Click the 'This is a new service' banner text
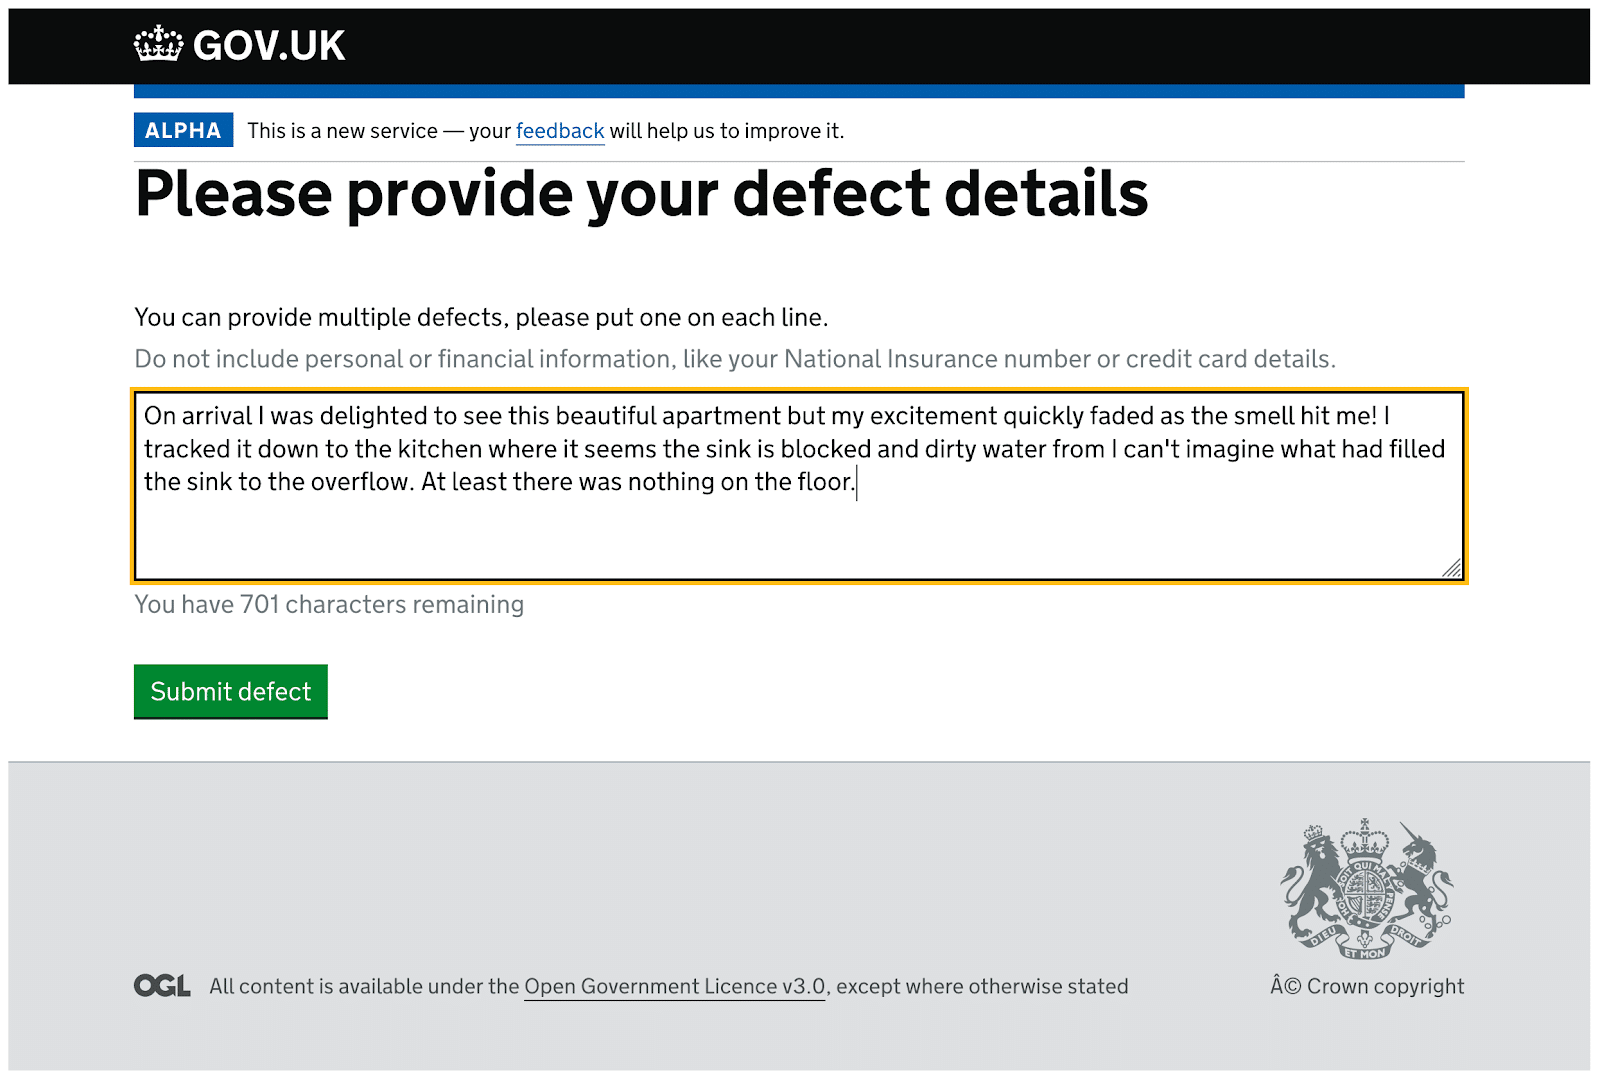This screenshot has width=1600, height=1083. (x=342, y=131)
